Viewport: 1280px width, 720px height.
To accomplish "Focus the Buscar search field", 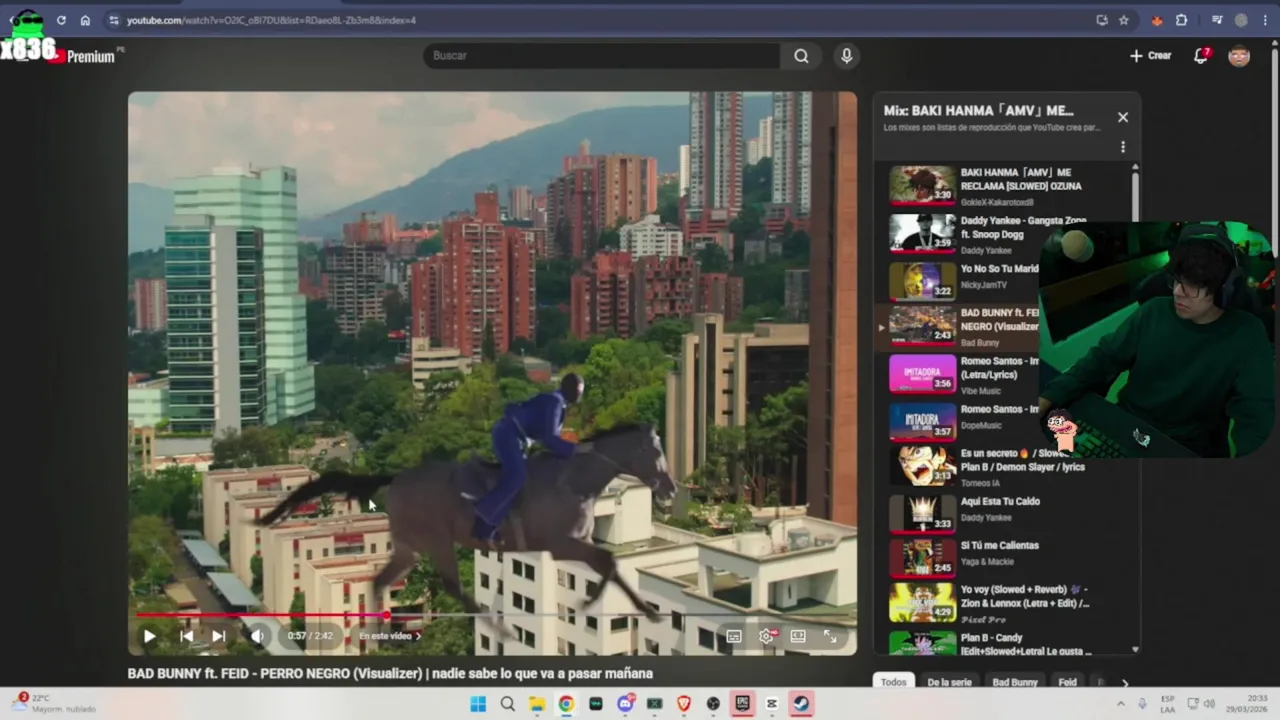I will (601, 56).
